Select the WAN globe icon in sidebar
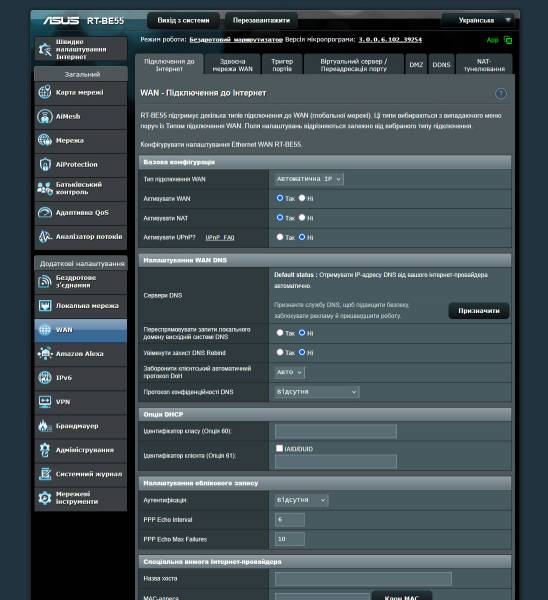Screen dimensions: 548x600 point(45,330)
